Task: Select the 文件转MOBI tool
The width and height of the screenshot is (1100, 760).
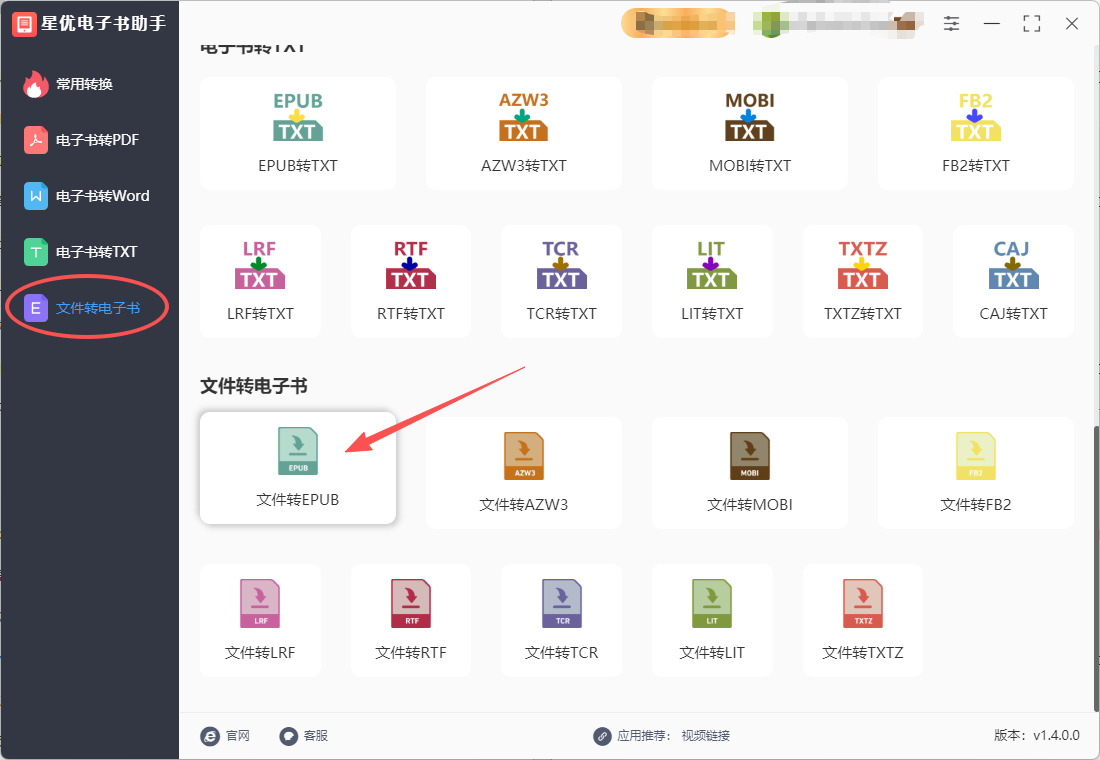Action: point(749,472)
